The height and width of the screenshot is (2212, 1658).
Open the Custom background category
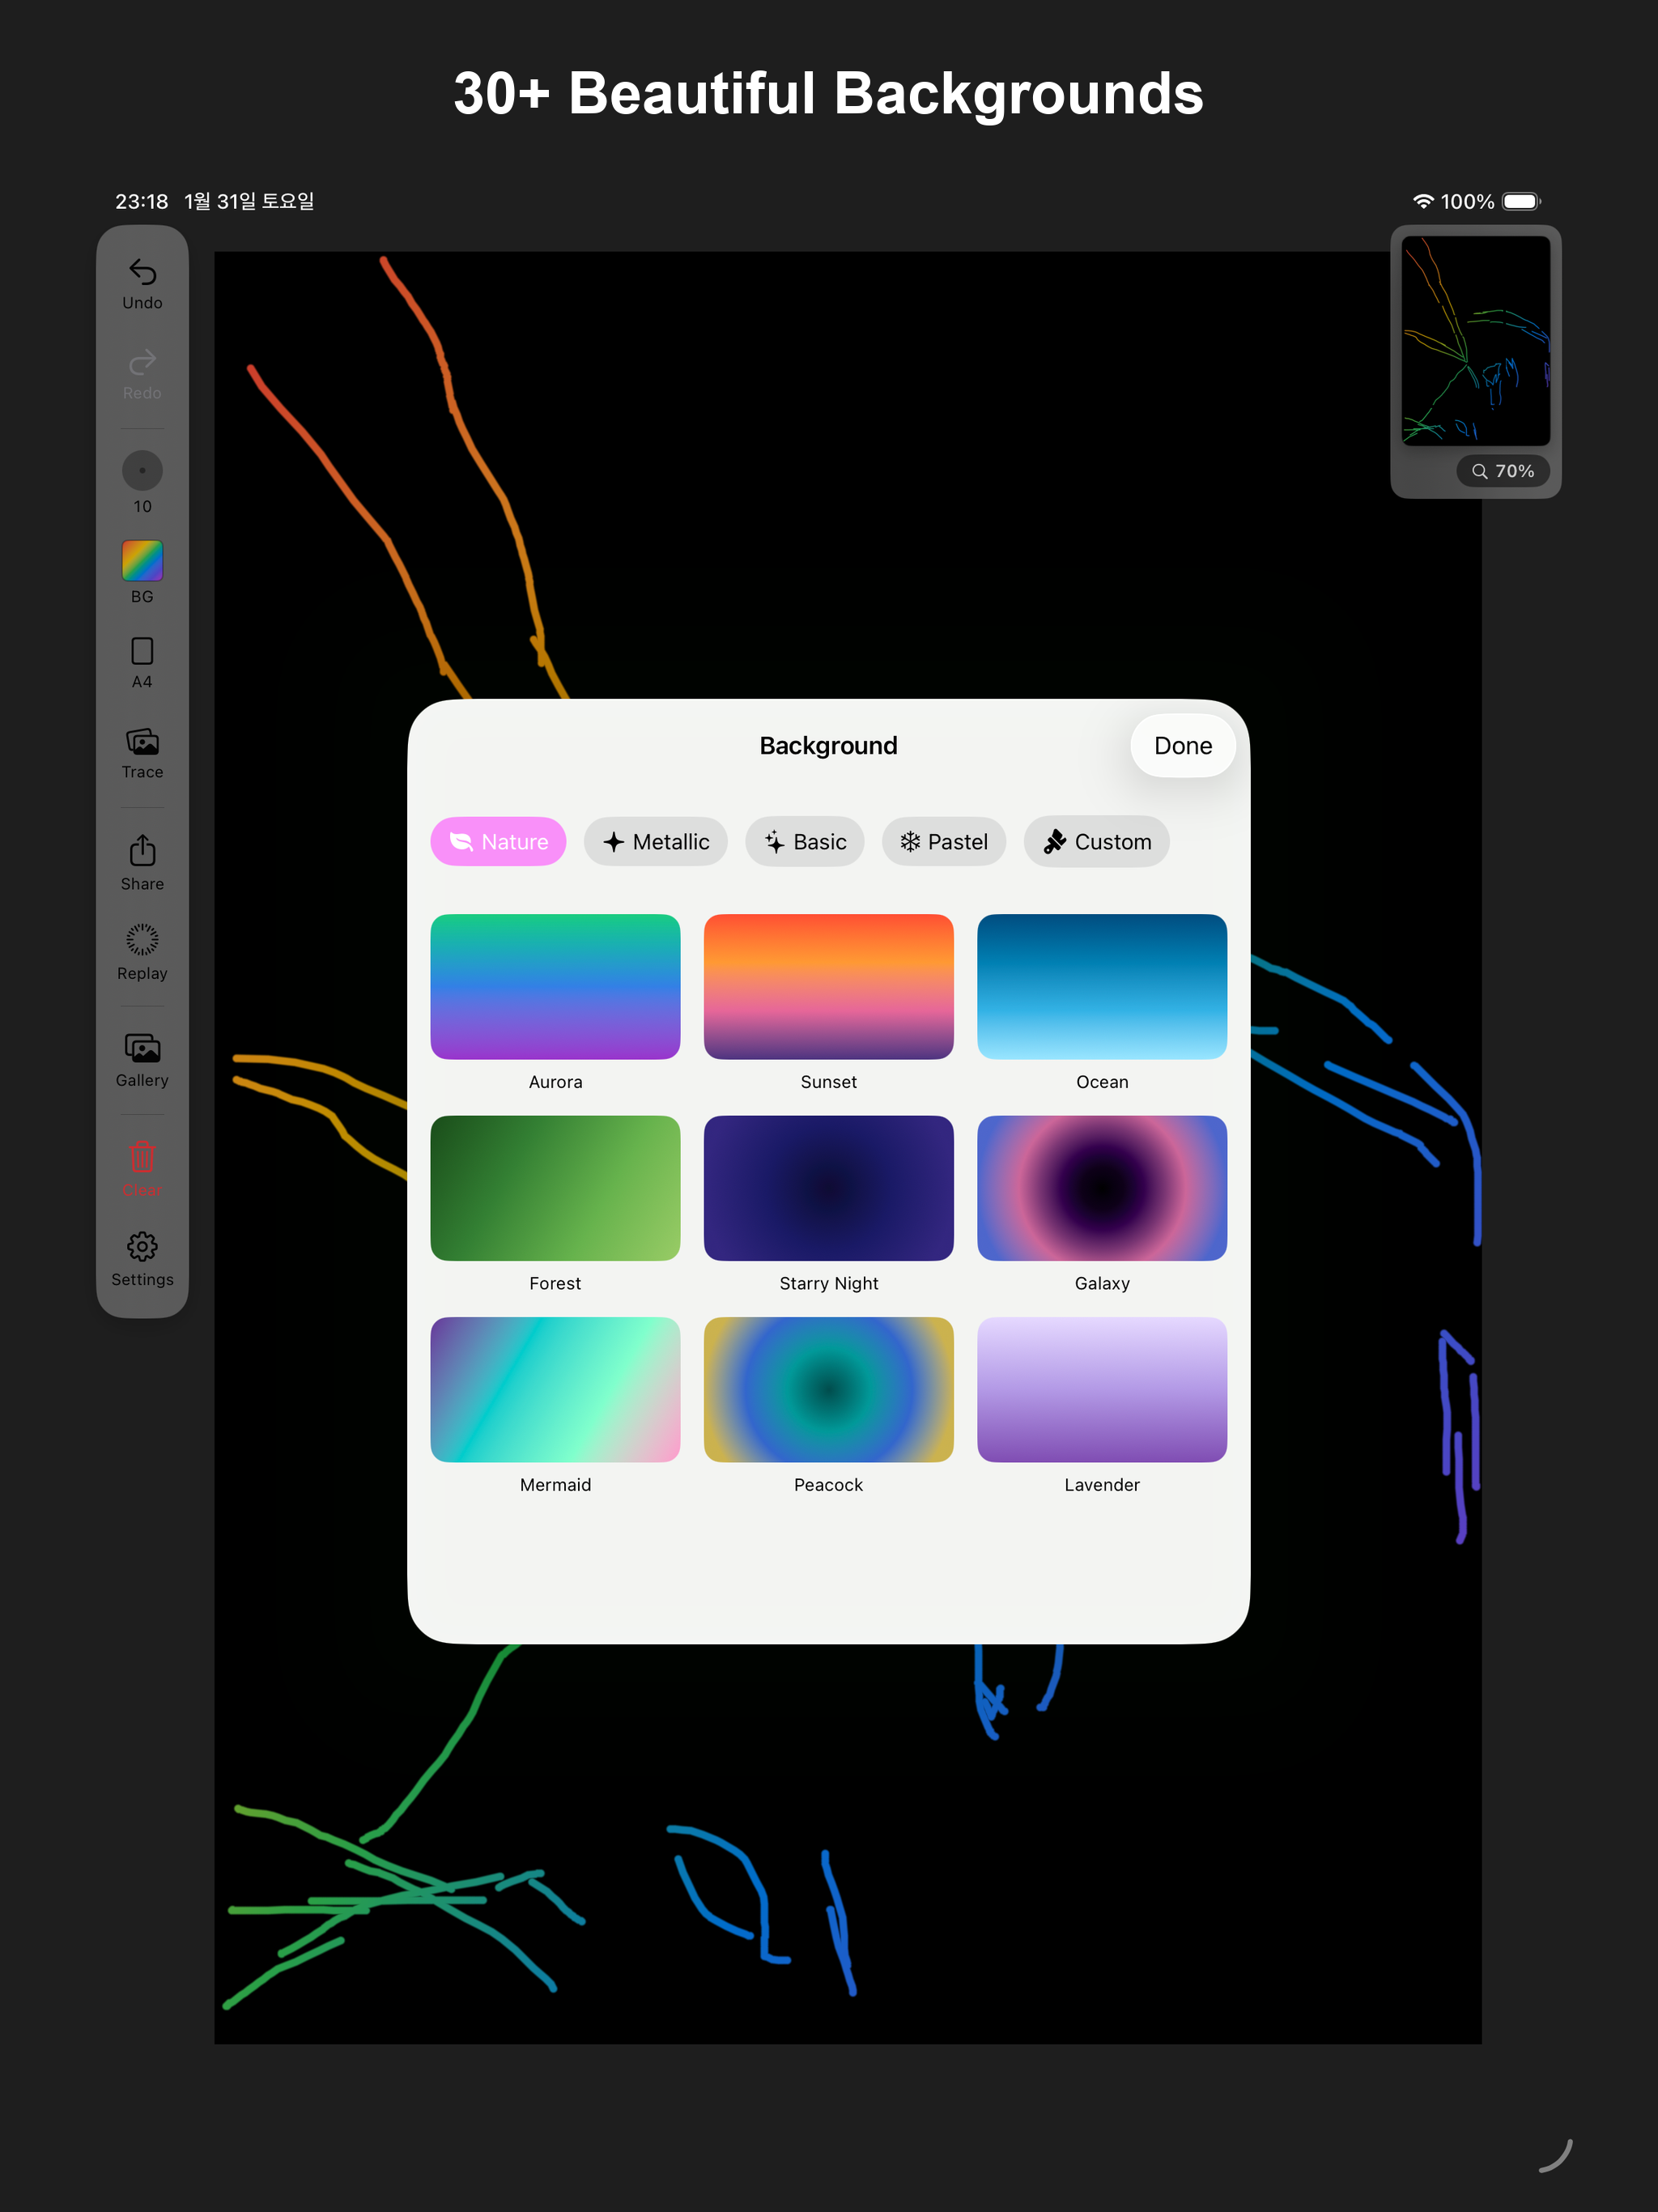click(1097, 842)
